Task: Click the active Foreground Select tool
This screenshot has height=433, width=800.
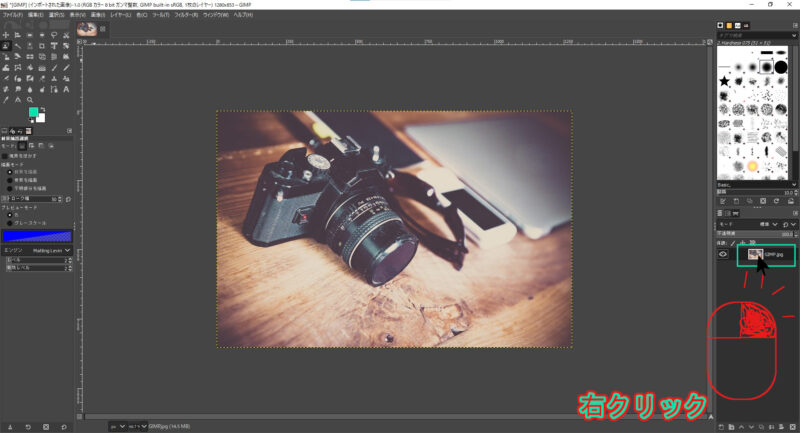Action: click(6, 47)
